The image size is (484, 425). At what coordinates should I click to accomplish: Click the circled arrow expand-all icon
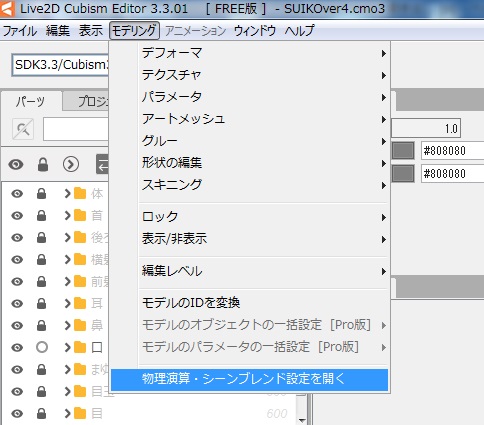71,164
